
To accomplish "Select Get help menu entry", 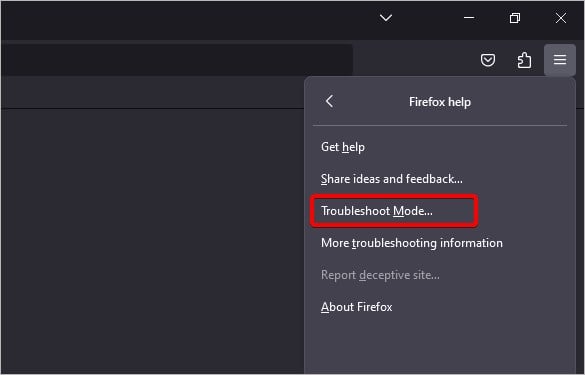I will pos(439,147).
